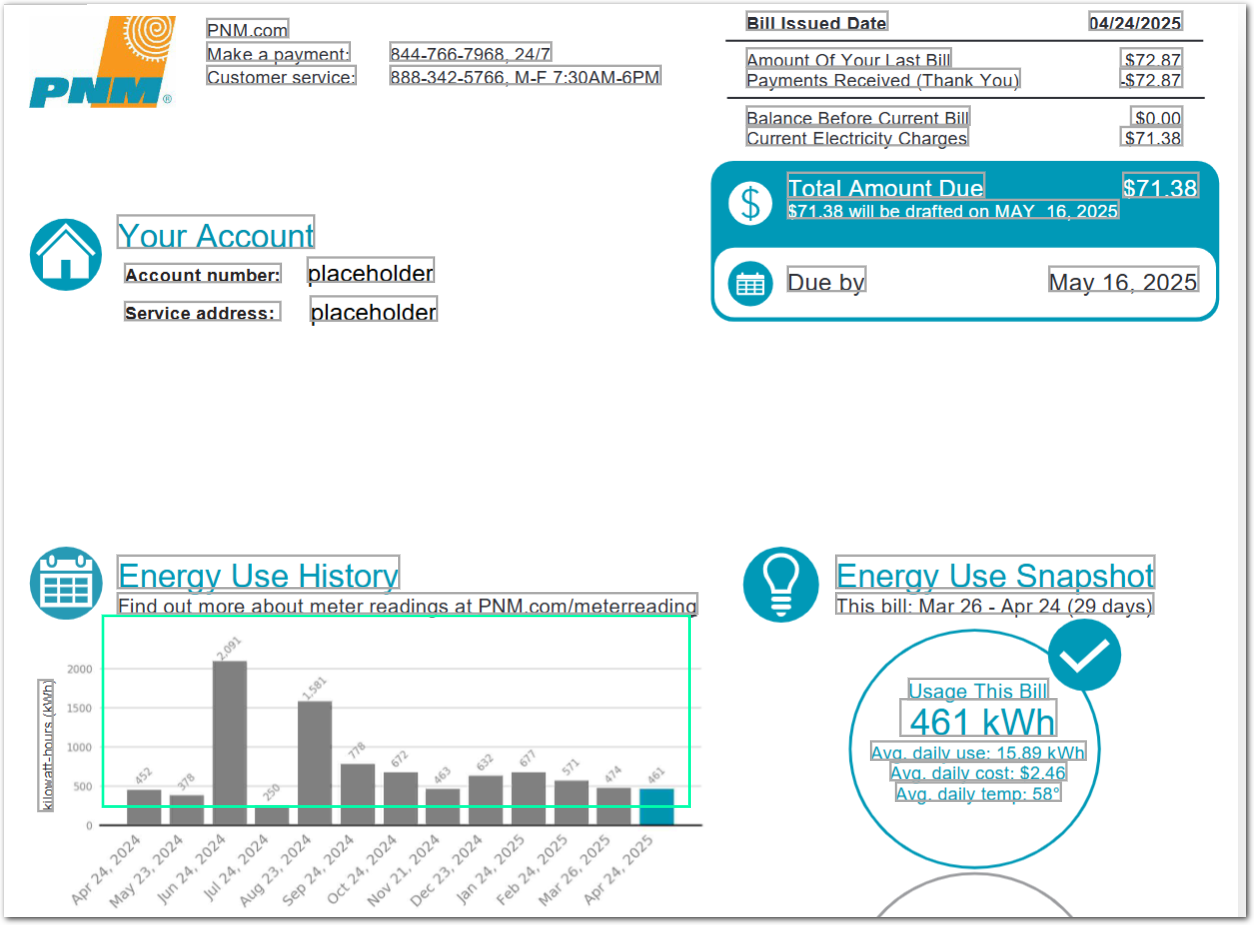
Task: Click the checkmark badge on usage circle
Action: pos(1084,655)
